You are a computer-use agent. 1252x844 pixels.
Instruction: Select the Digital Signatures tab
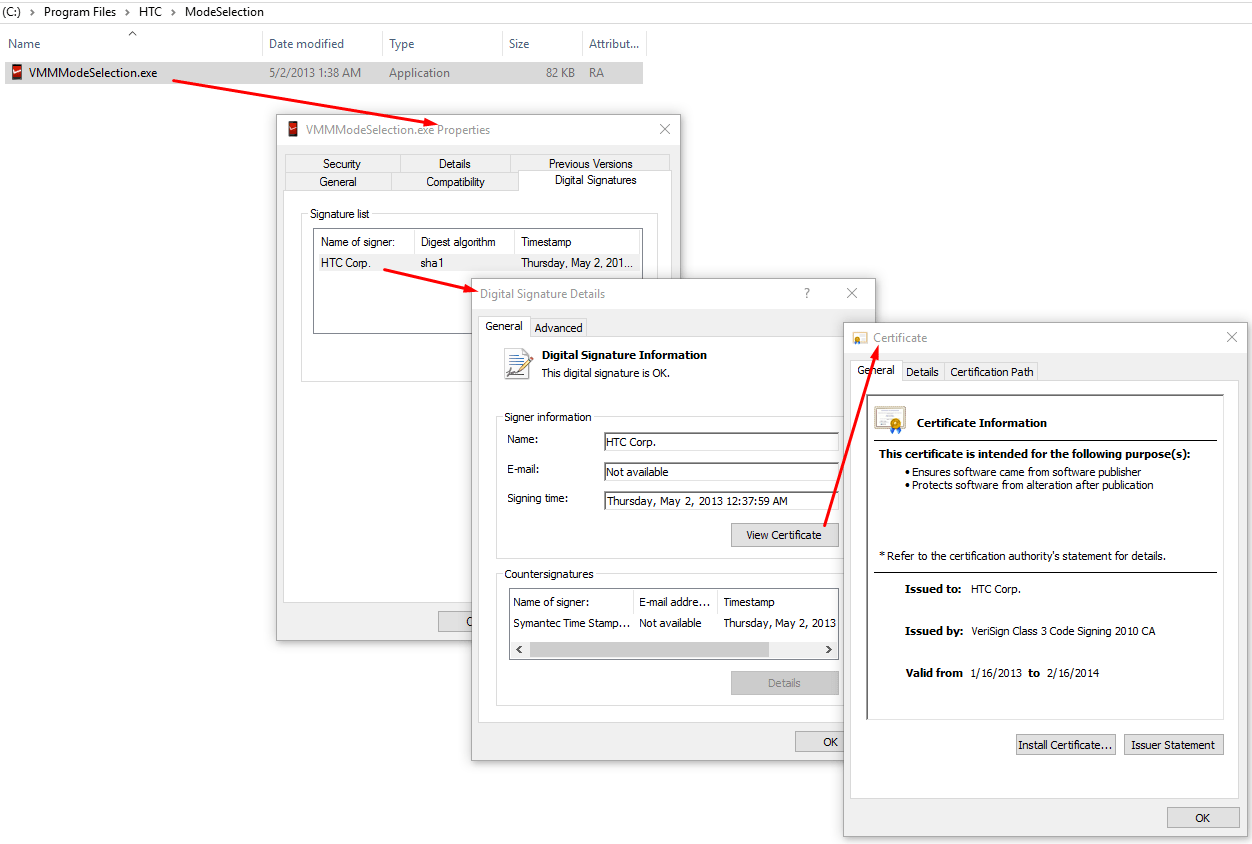(596, 180)
